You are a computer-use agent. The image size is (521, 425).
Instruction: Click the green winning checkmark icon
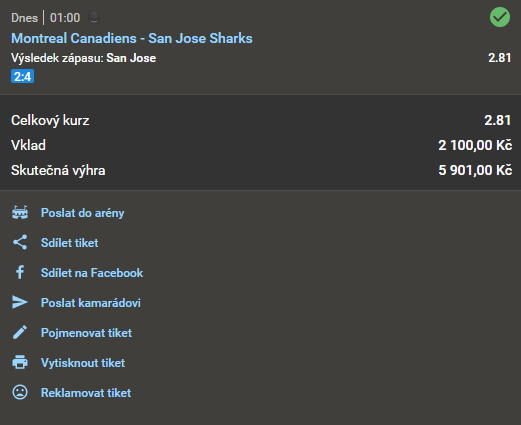[500, 17]
